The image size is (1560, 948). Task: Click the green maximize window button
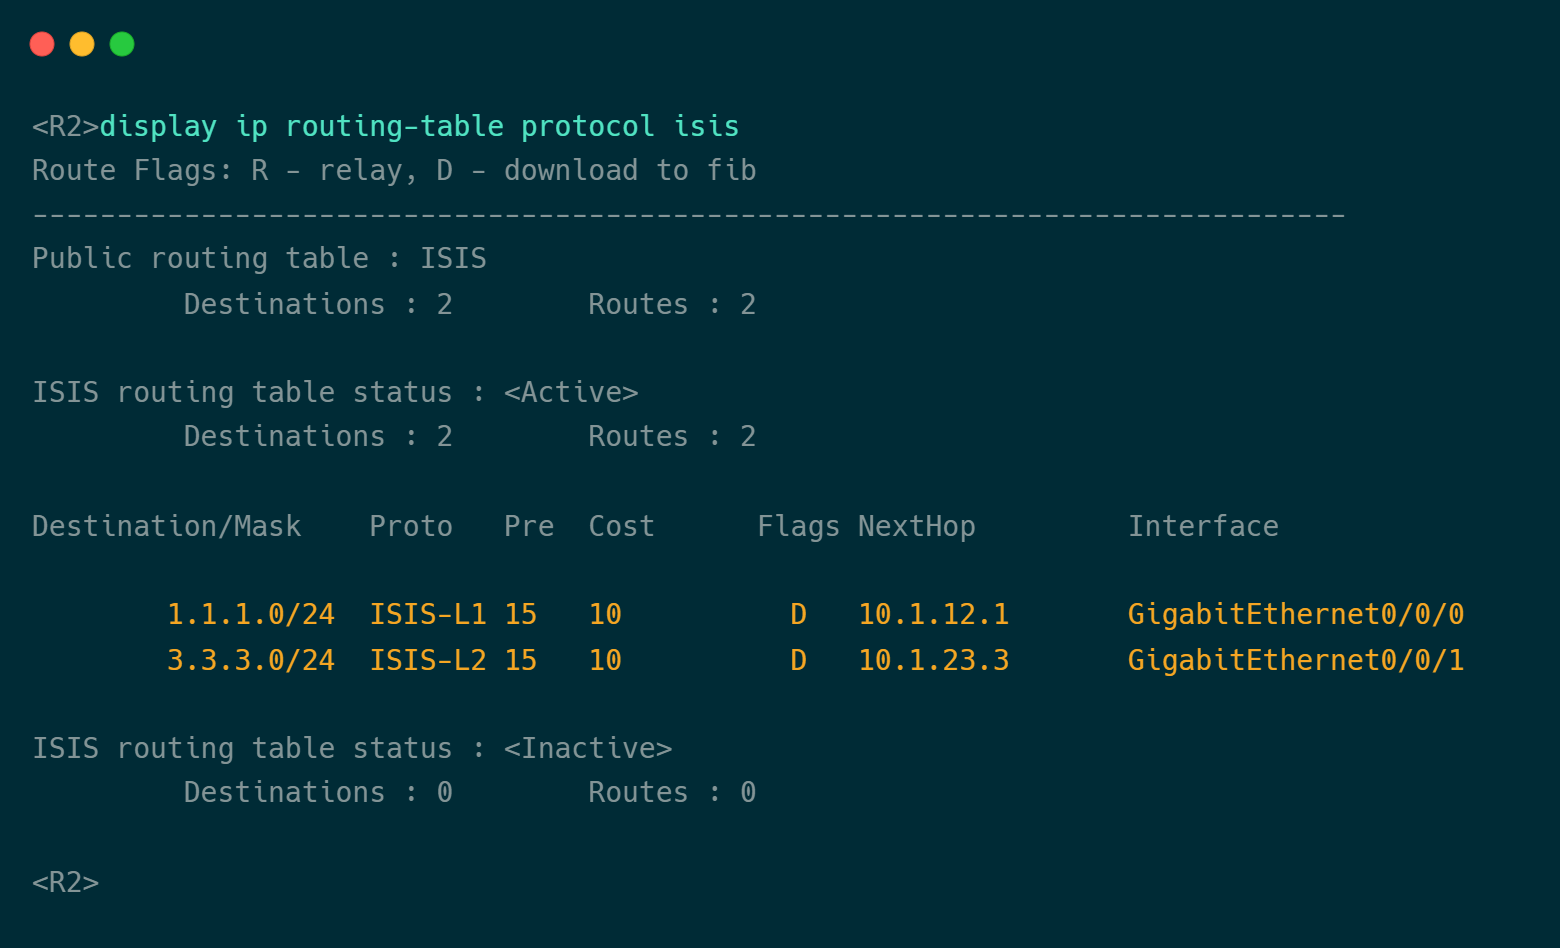pos(122,44)
